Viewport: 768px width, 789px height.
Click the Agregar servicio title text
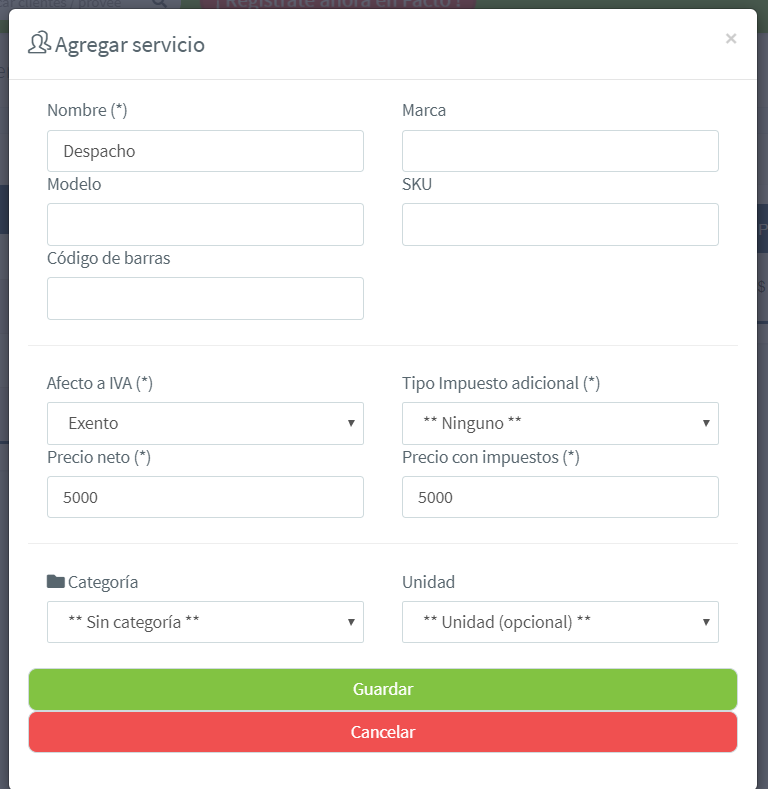130,45
